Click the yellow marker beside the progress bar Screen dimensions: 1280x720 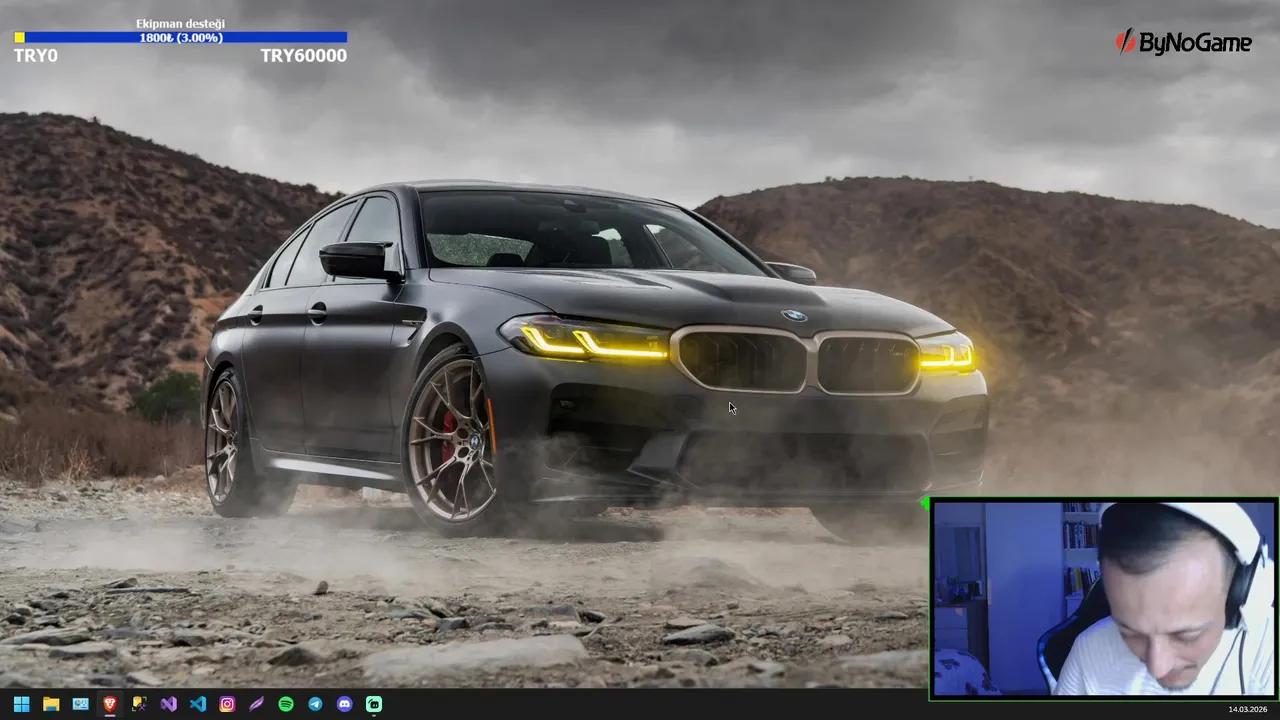click(19, 37)
